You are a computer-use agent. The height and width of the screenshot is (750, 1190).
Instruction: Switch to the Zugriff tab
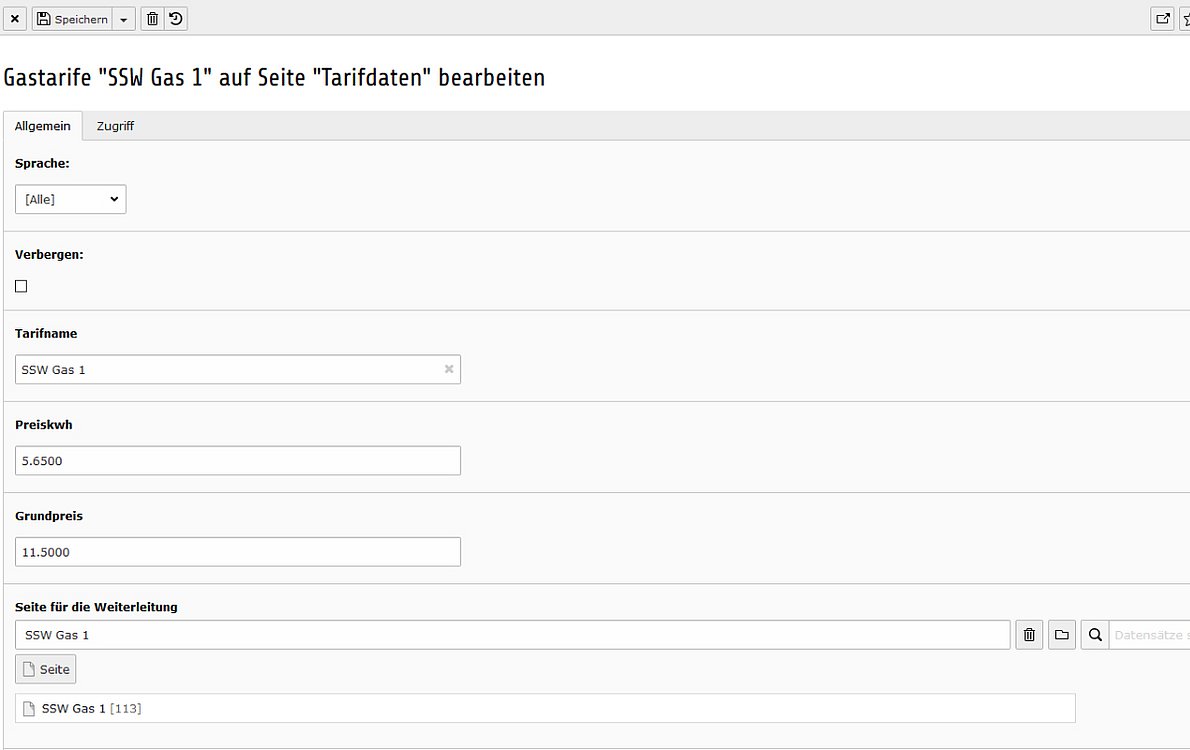[x=115, y=126]
